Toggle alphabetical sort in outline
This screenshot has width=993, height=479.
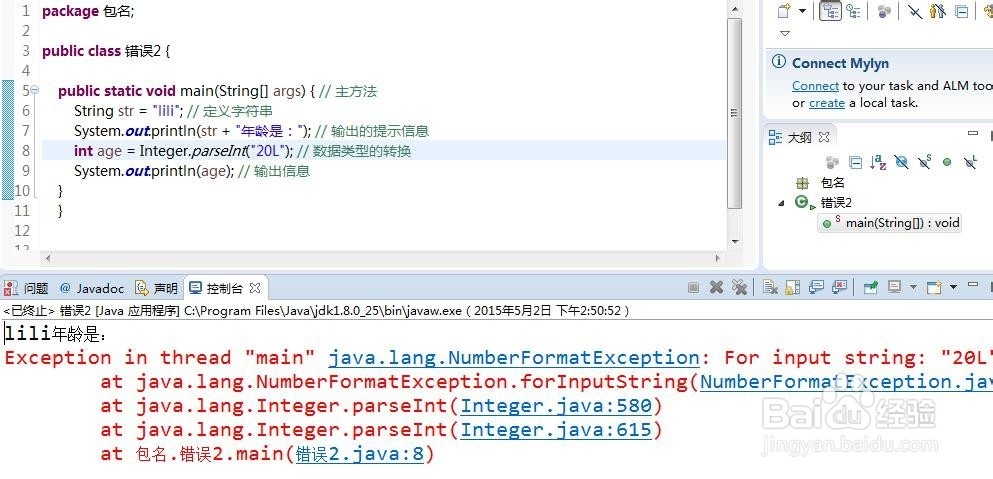pos(878,162)
